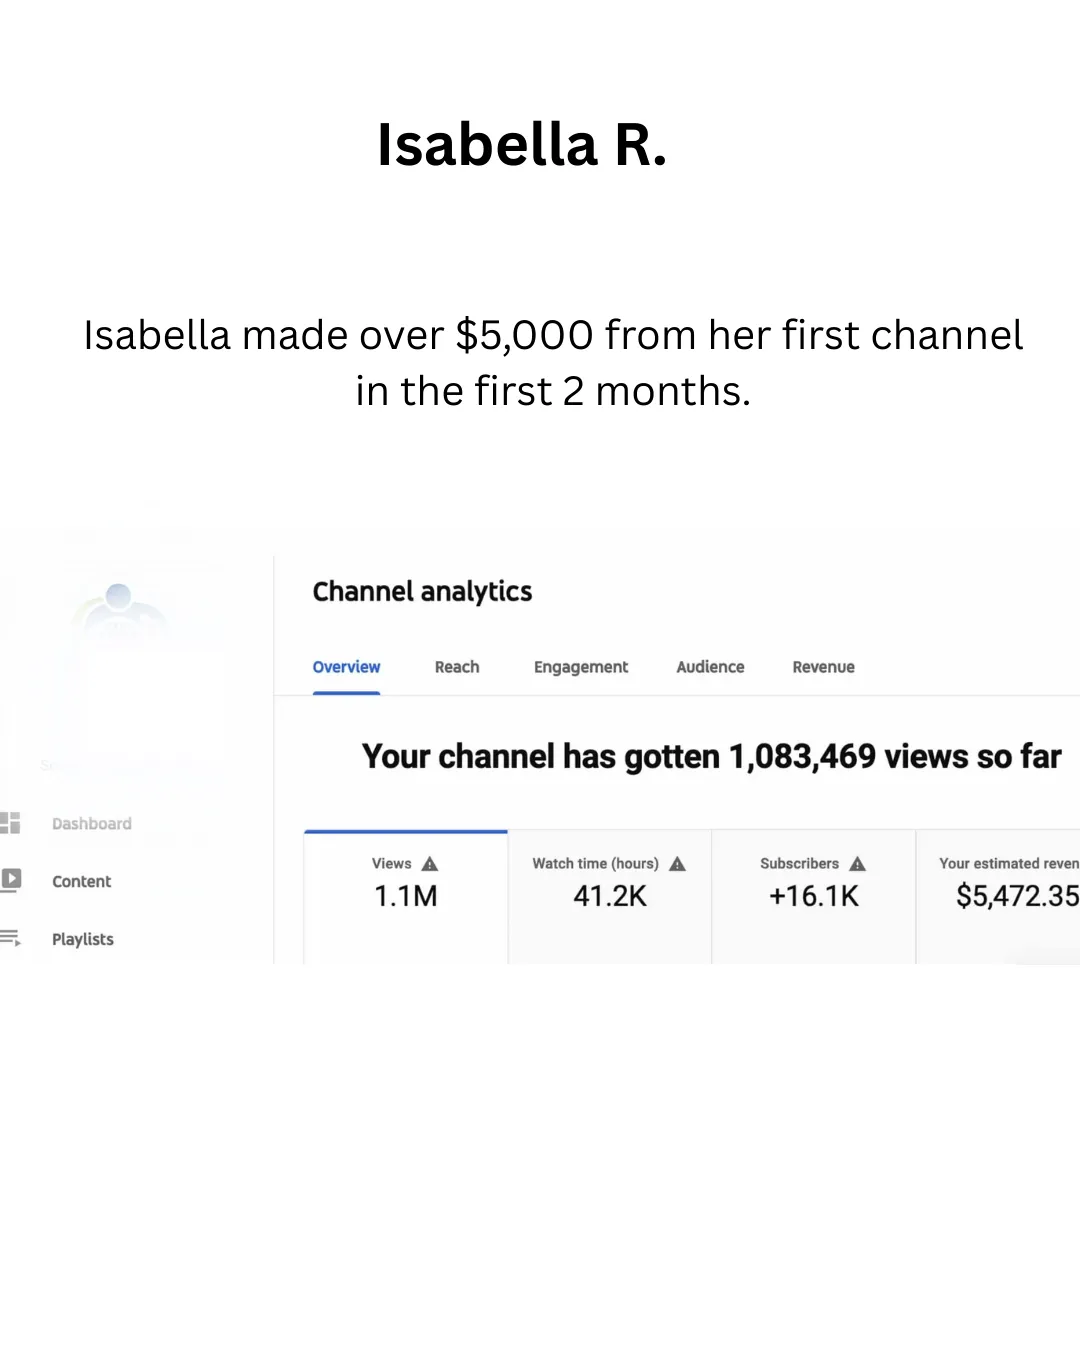Select the Subscribers +16.1K card
Viewport: 1080px width, 1350px height.
(x=814, y=897)
